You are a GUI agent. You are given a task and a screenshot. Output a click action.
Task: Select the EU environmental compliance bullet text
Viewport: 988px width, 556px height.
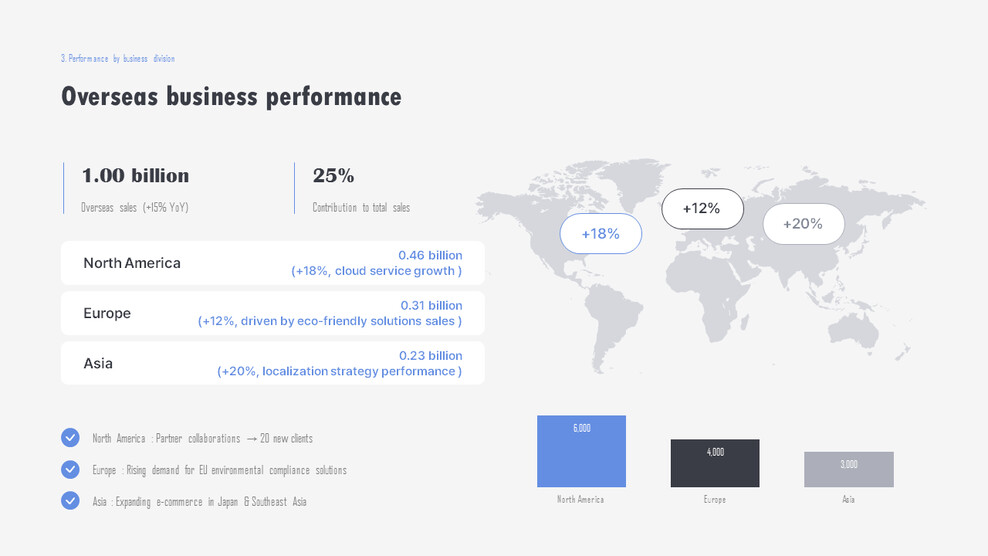pos(219,470)
